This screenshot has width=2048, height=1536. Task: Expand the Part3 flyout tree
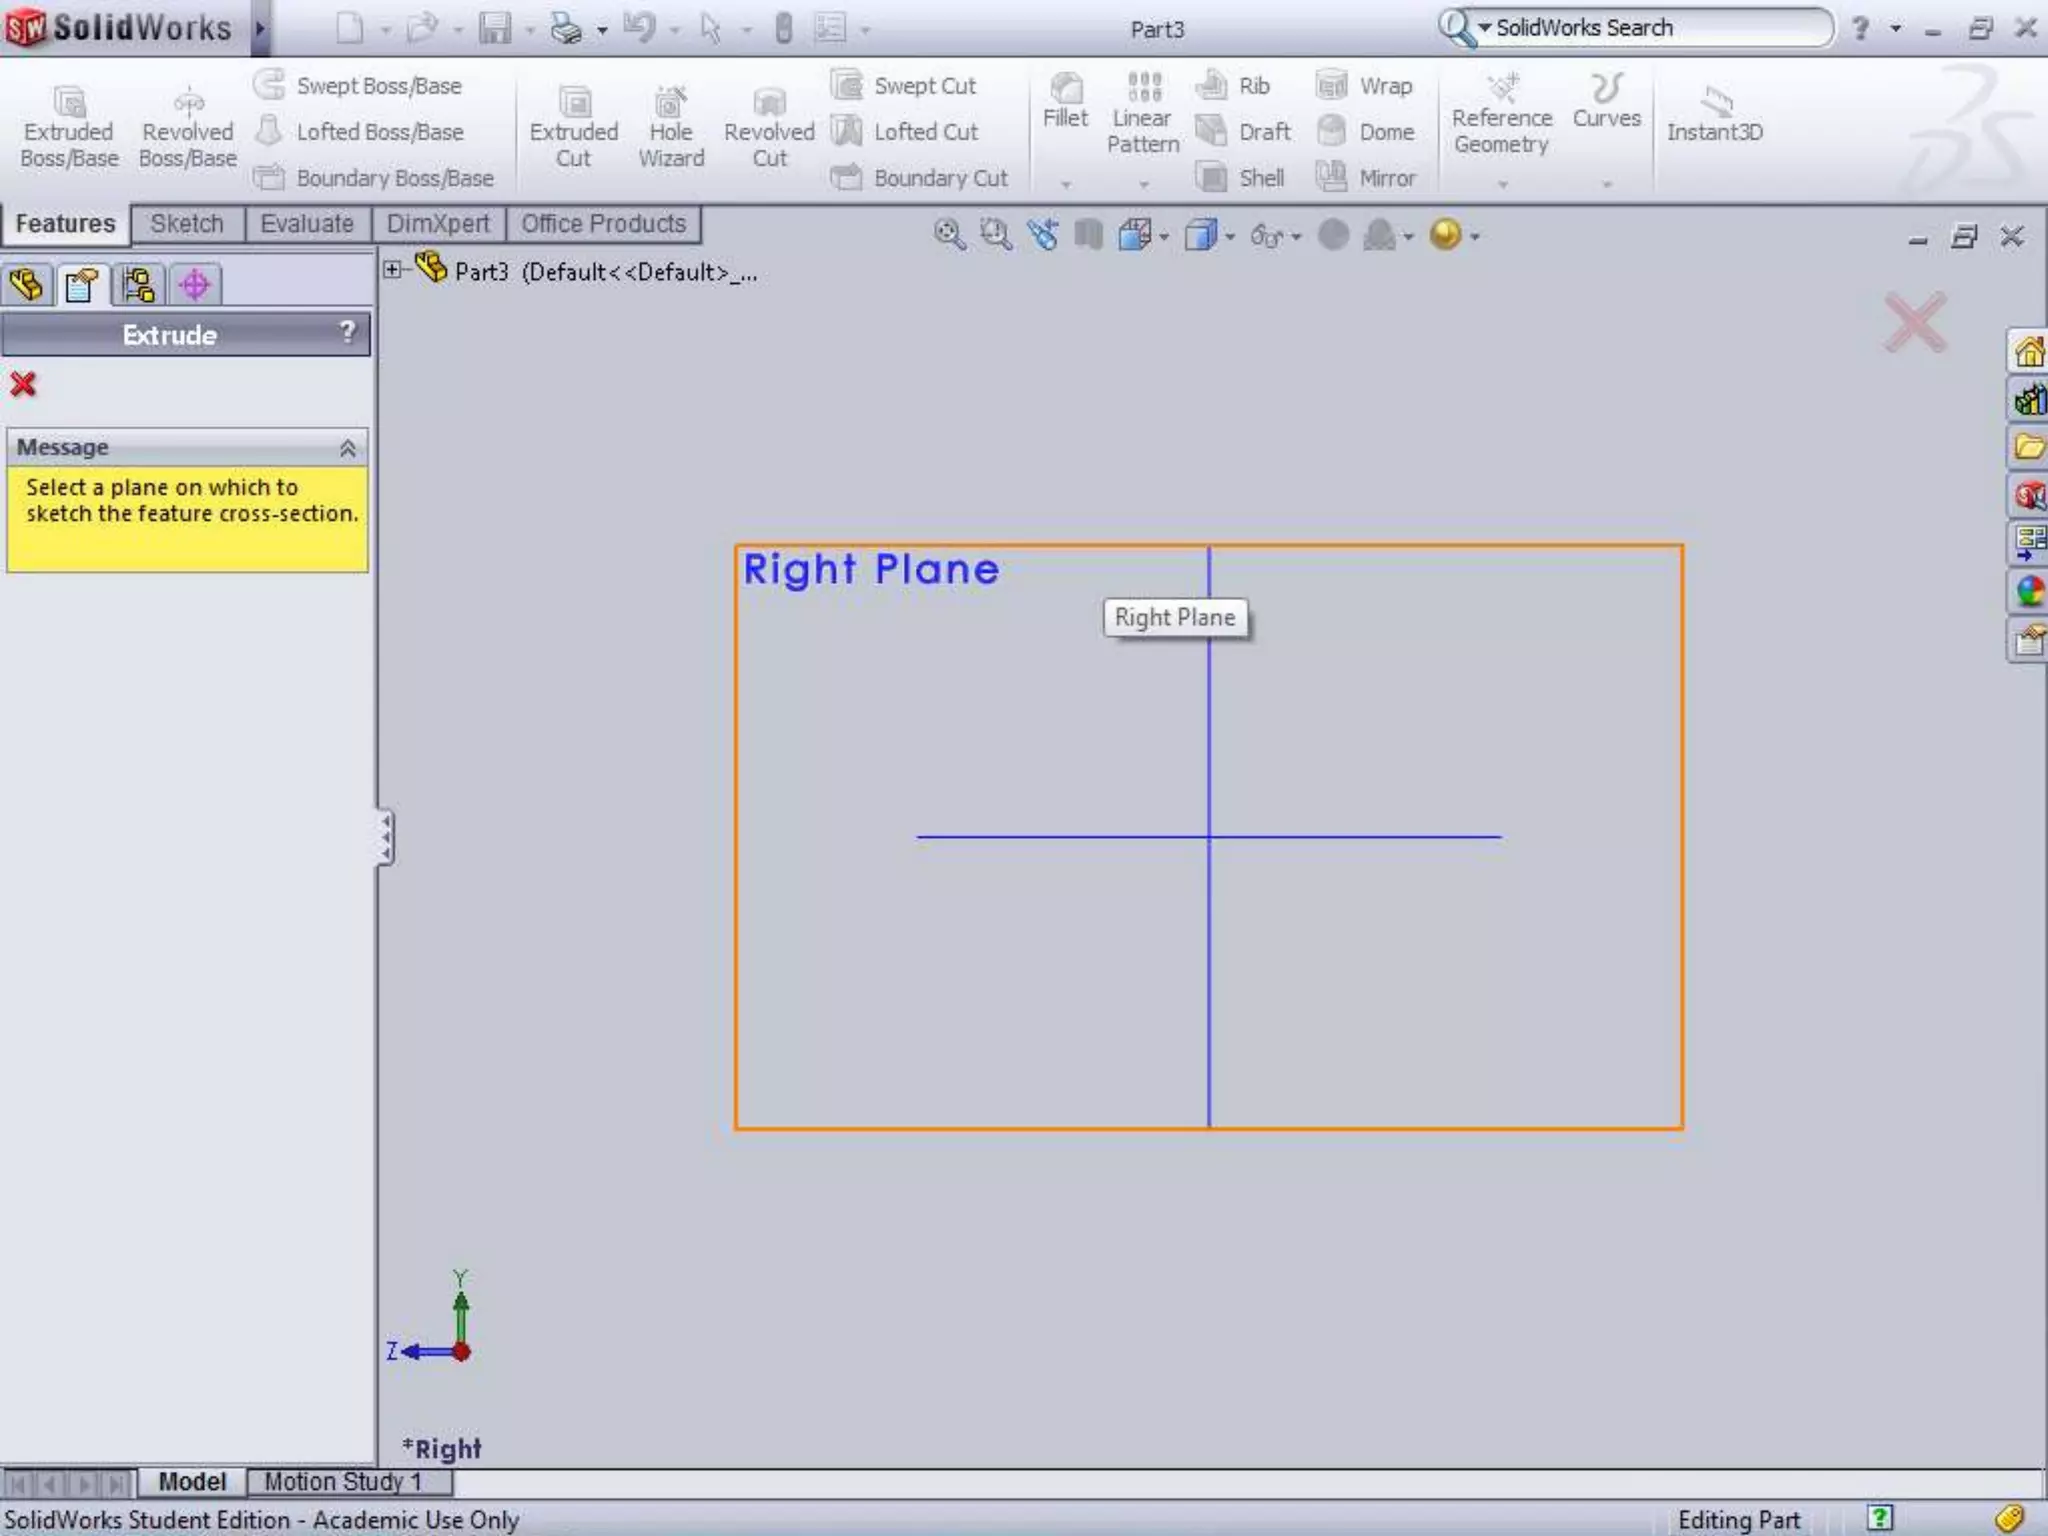[392, 270]
